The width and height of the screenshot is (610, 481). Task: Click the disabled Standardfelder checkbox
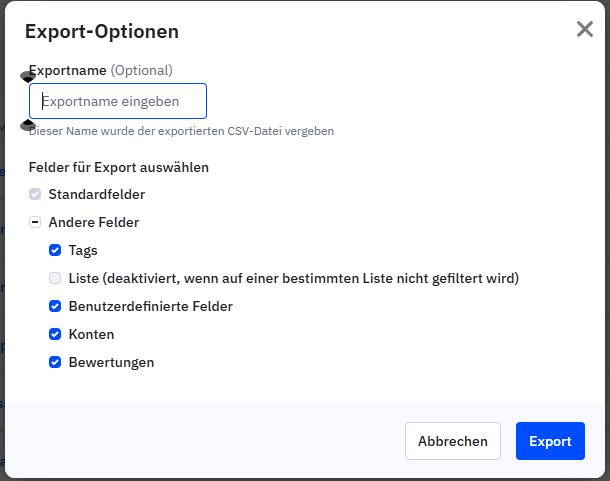point(35,194)
